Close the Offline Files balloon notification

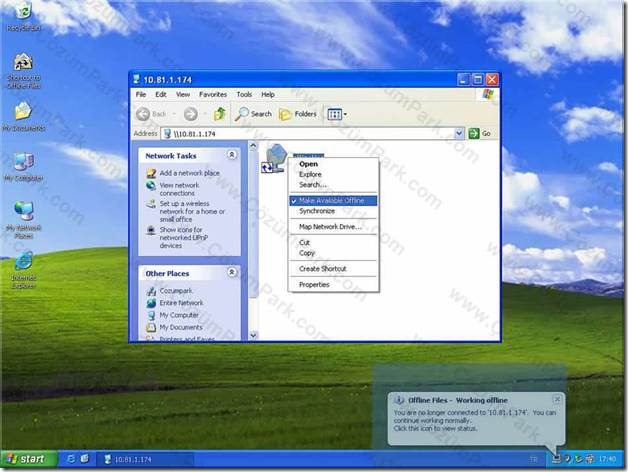tap(557, 399)
